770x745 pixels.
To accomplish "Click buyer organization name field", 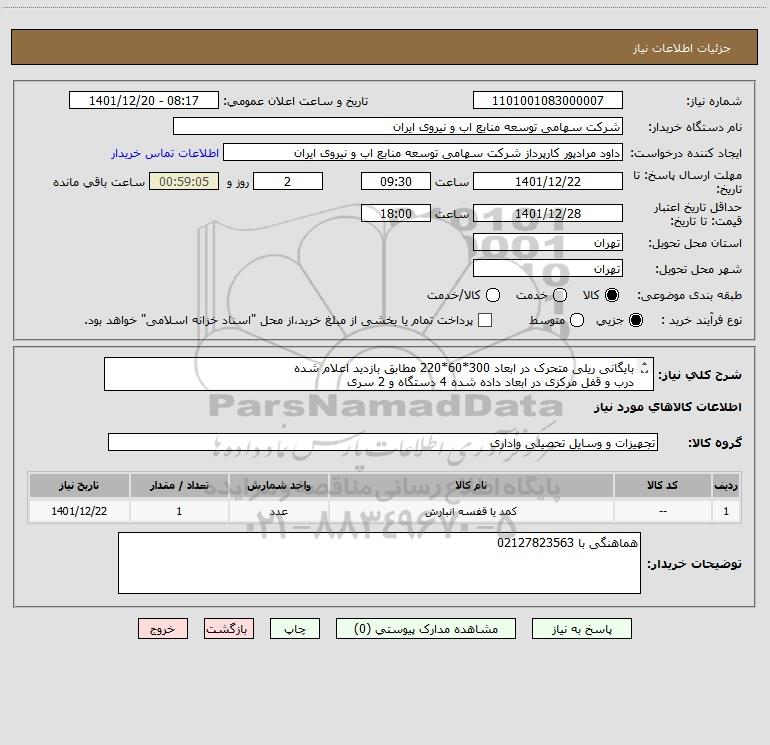I will coord(398,127).
